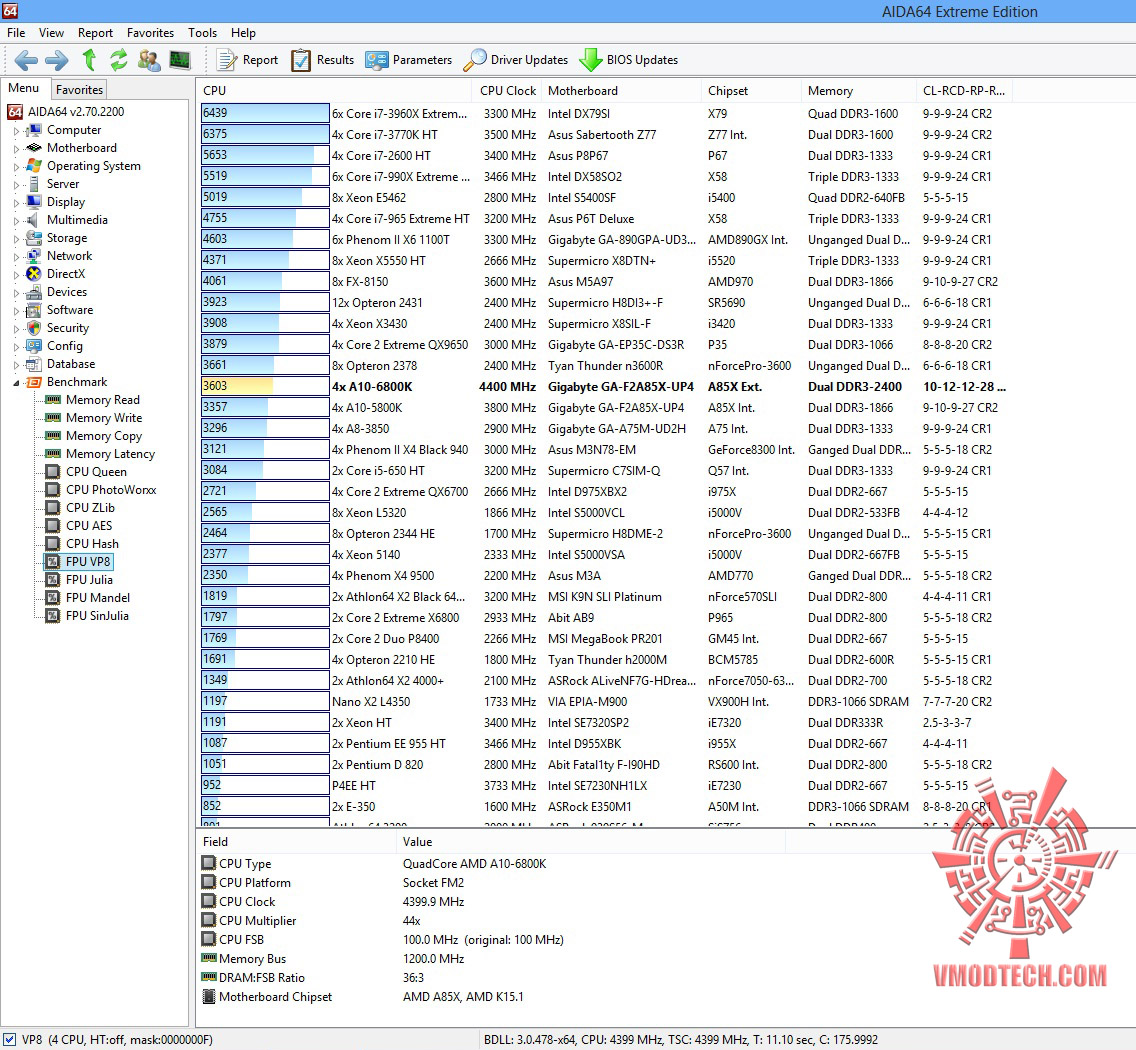Click the CL-RCD-RP-R... column header

click(964, 91)
